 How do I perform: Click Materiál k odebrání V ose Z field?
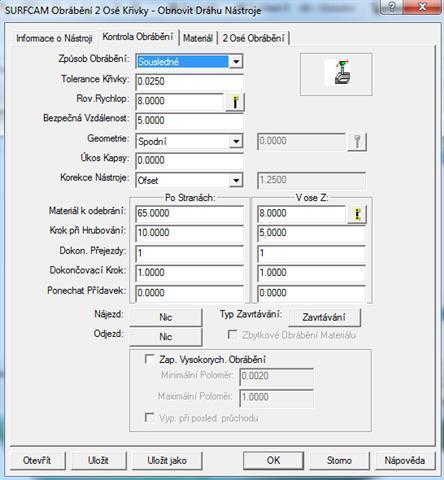coord(301,214)
